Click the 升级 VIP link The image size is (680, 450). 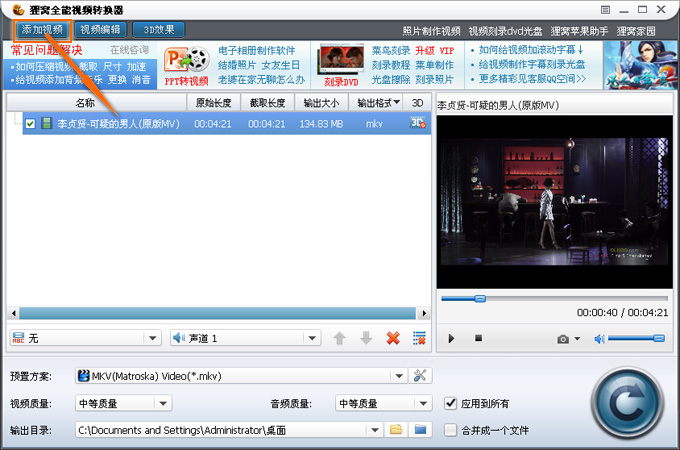tap(435, 51)
